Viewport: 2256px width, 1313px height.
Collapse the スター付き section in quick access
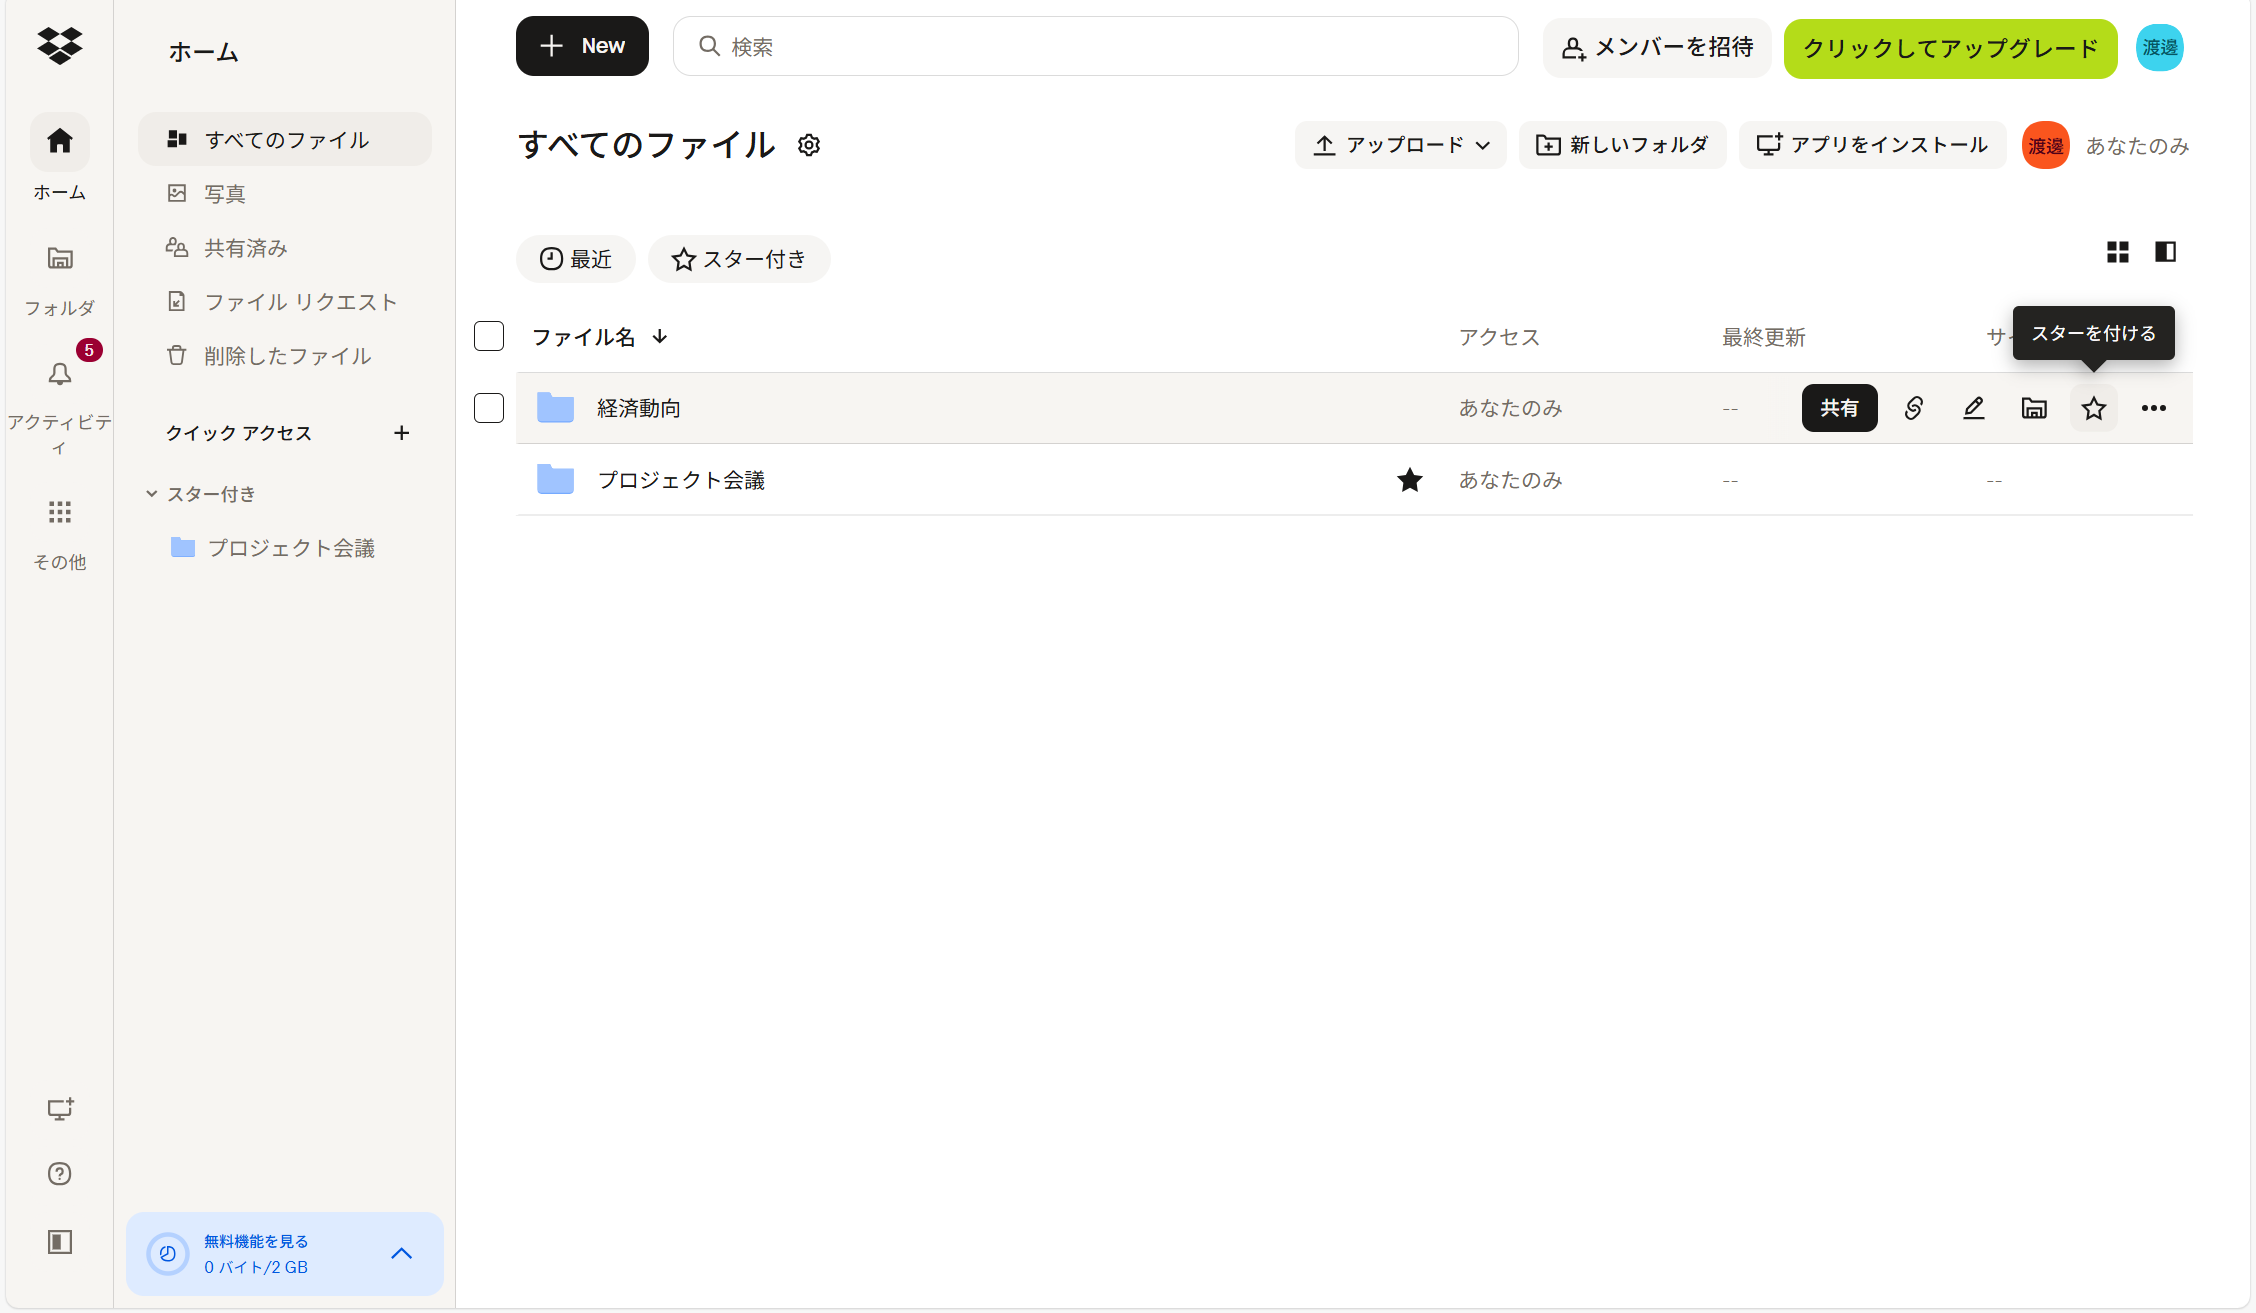[152, 493]
